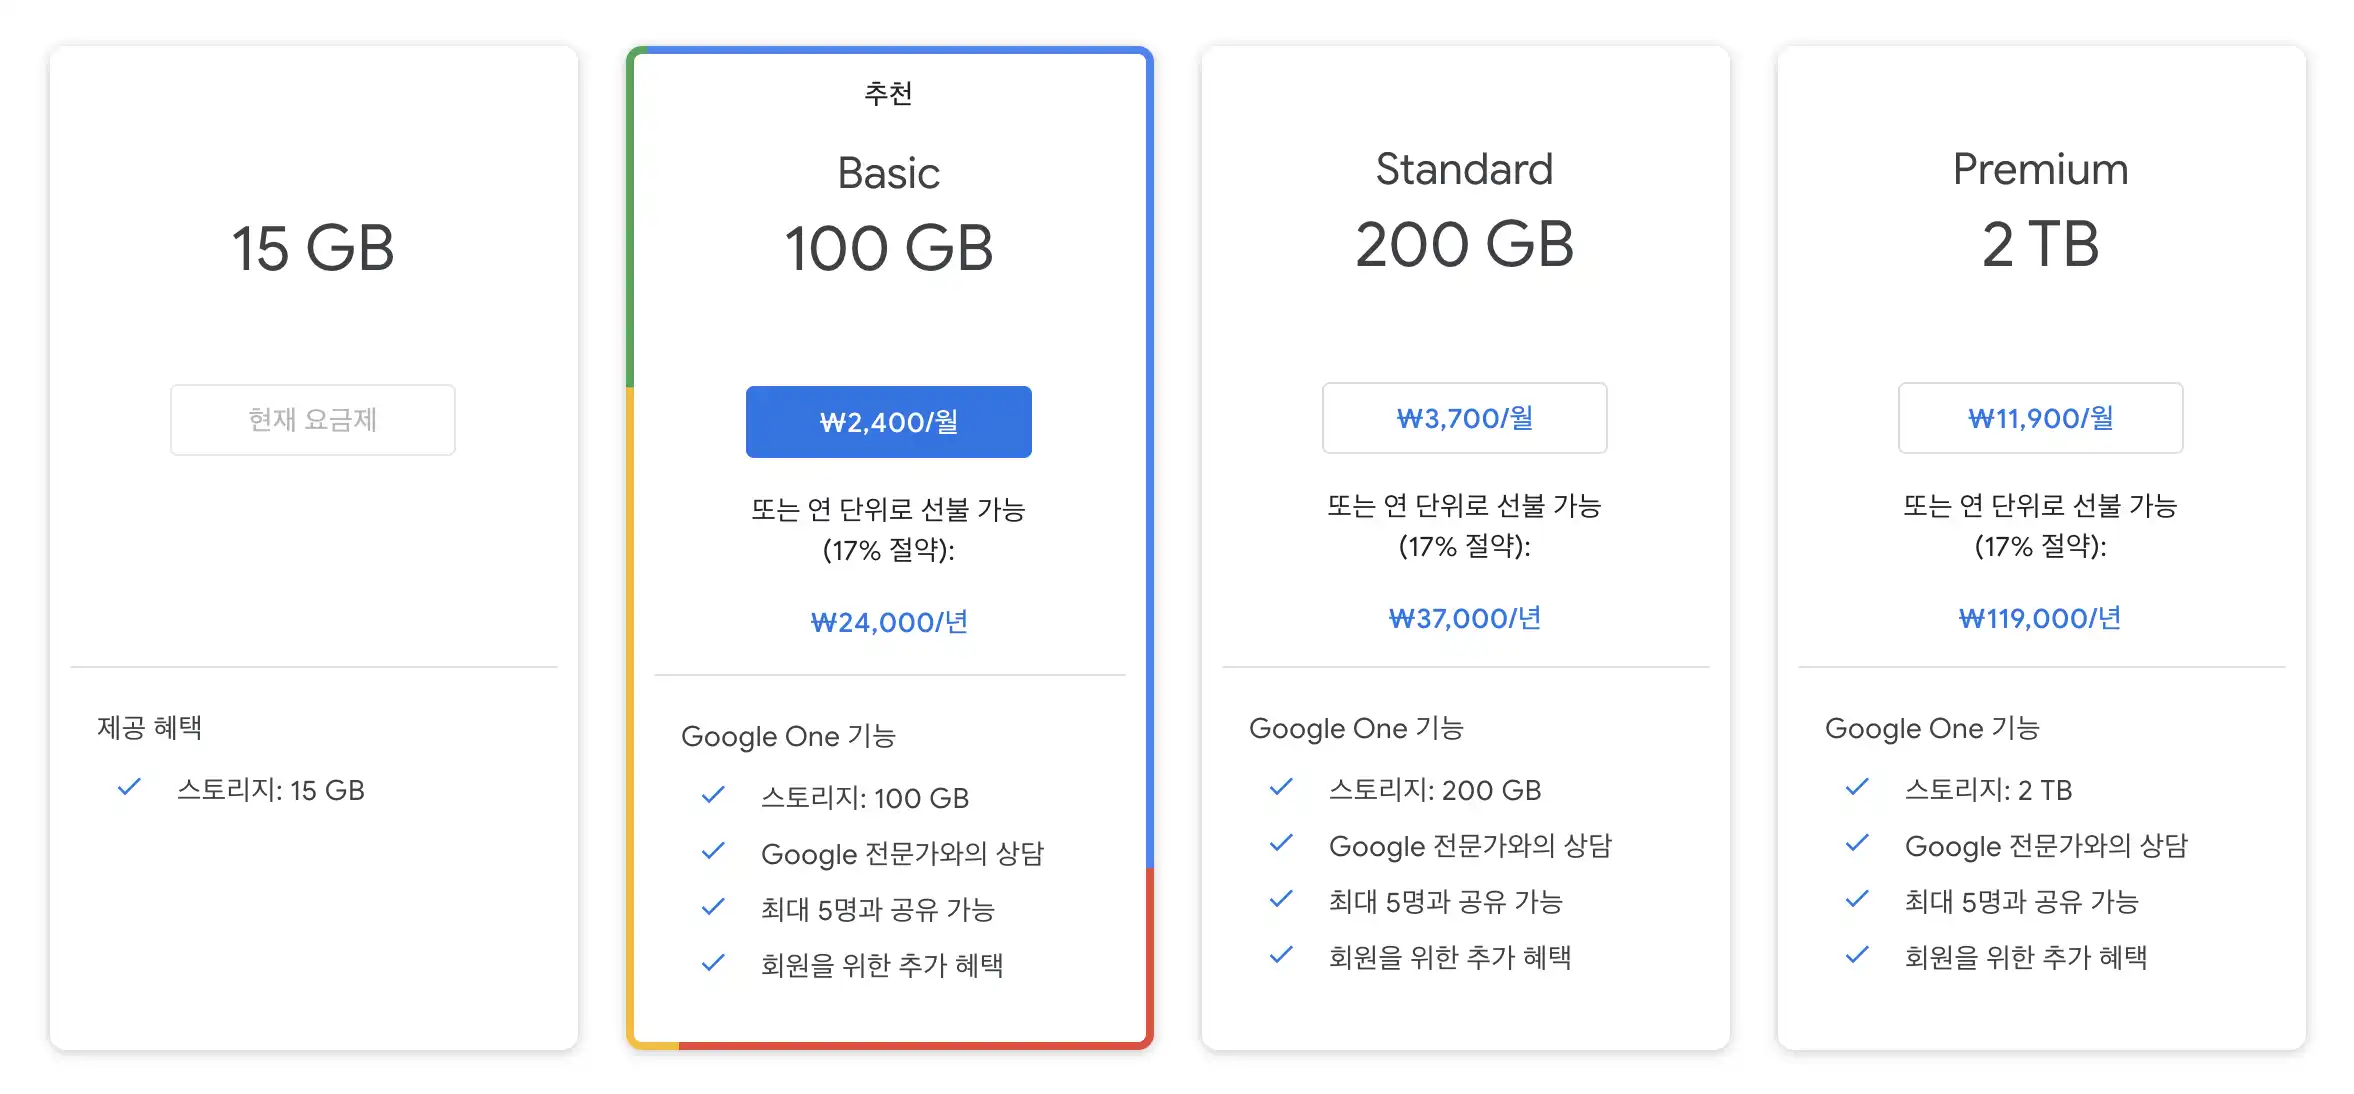Screen dimensions: 2354x1094
Task: Open the ₩37,000/년 Standard annual option
Action: [1463, 618]
